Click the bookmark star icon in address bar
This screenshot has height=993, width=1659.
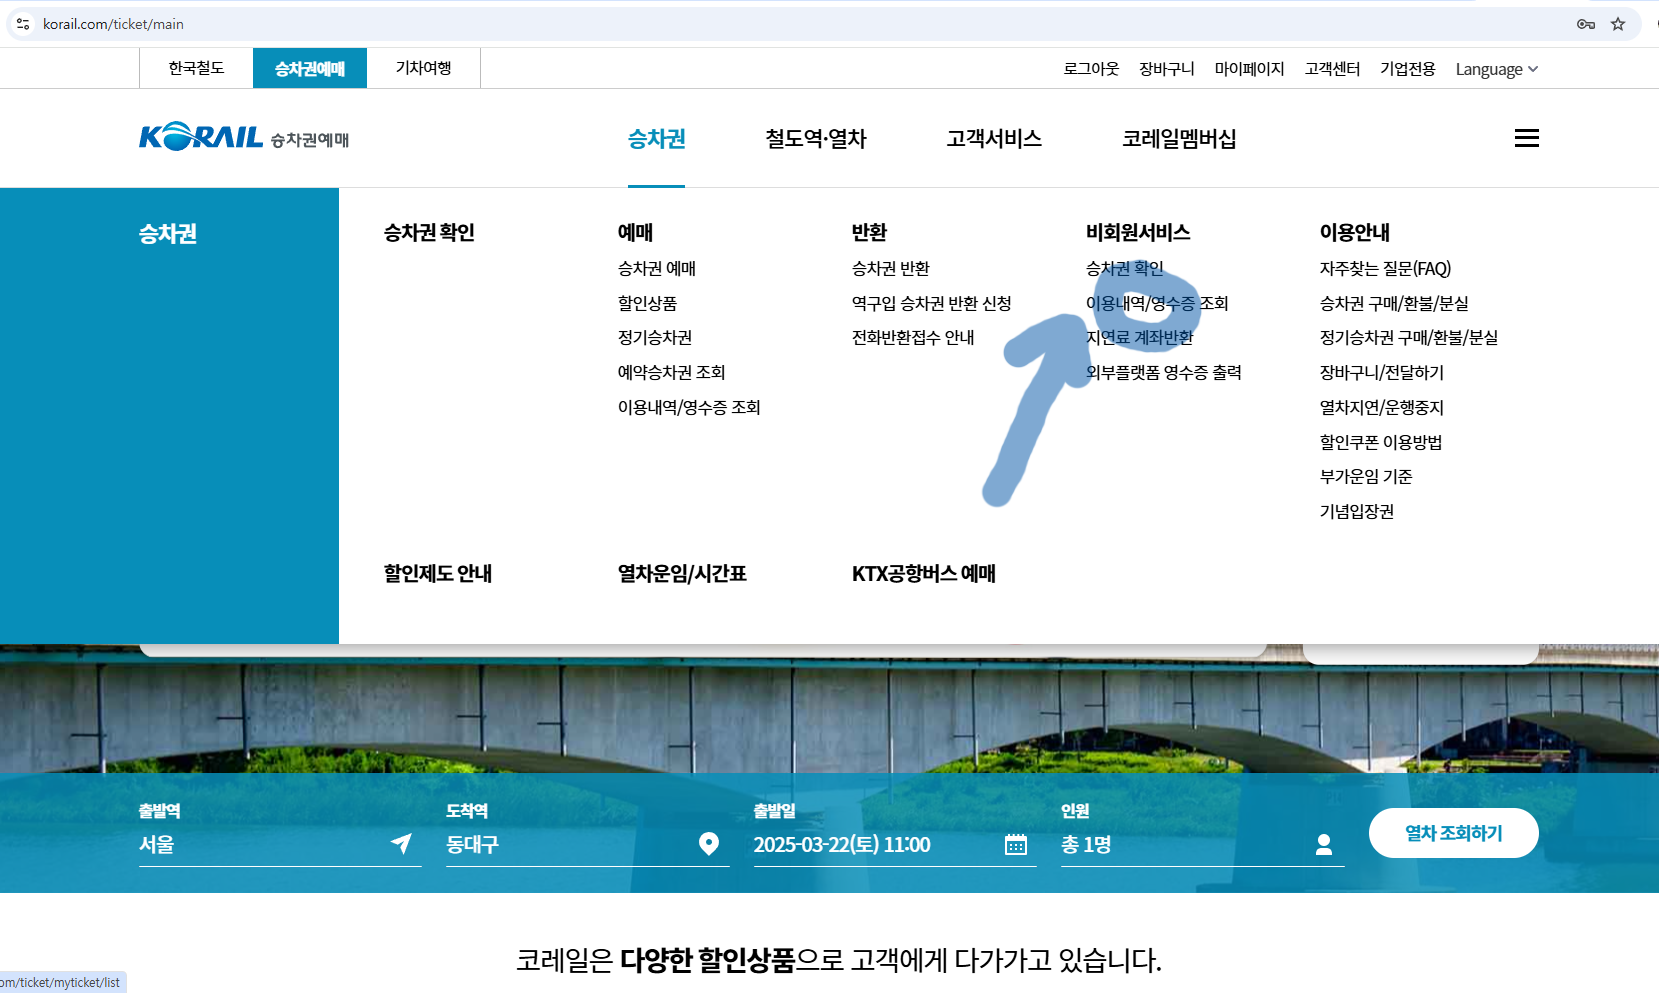[1618, 24]
